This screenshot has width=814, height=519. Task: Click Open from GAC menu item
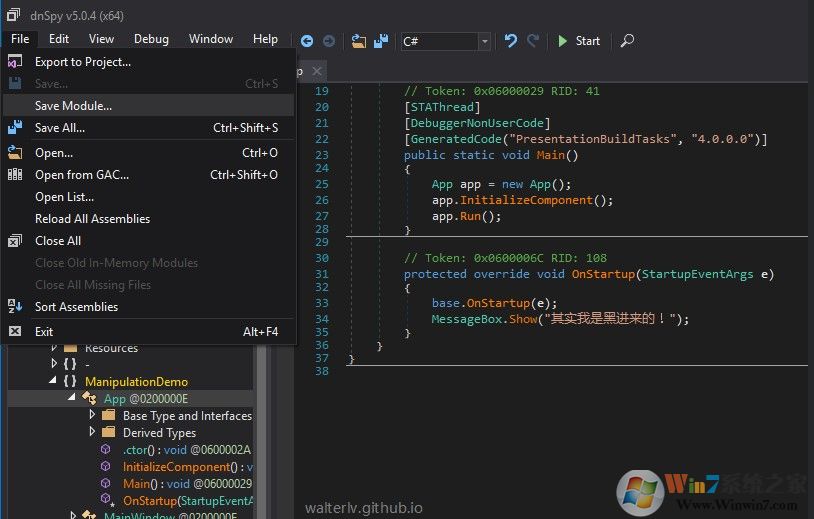point(82,175)
